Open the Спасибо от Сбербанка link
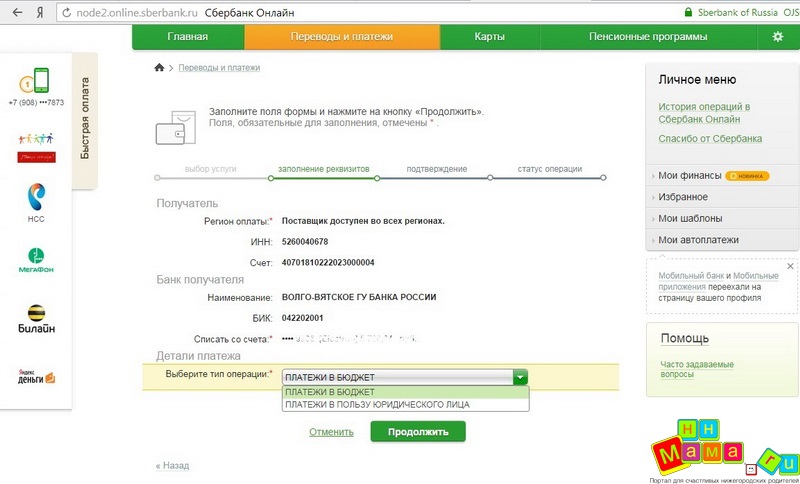The image size is (800, 484). tap(710, 139)
